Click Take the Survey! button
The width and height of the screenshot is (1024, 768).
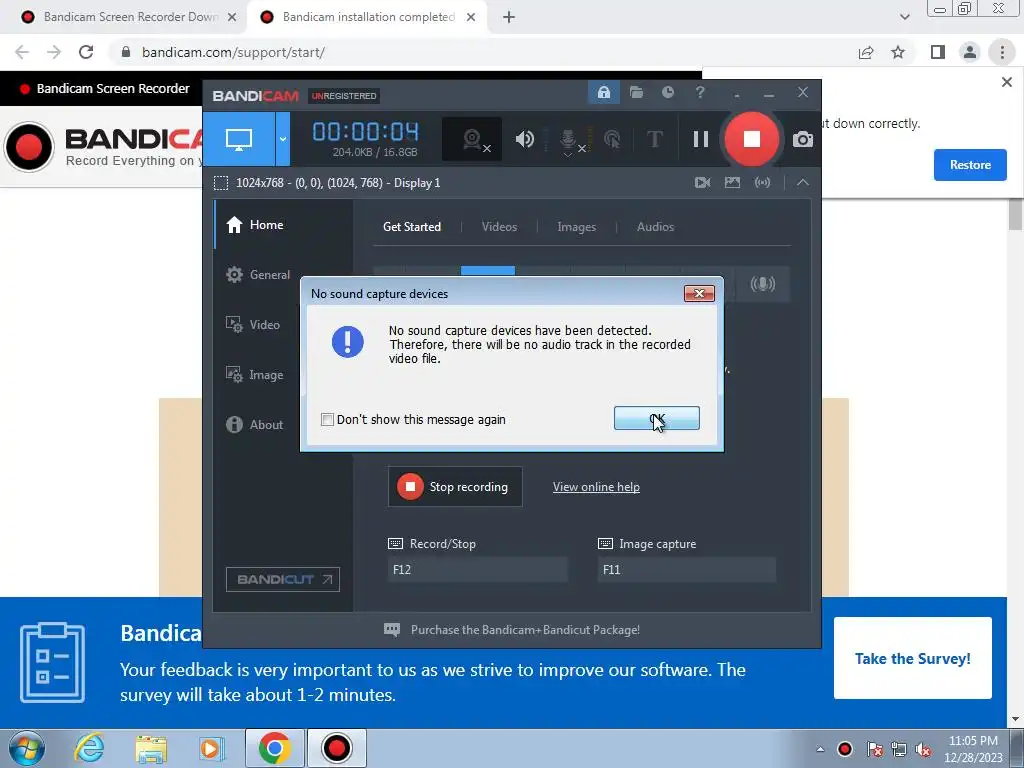(912, 658)
